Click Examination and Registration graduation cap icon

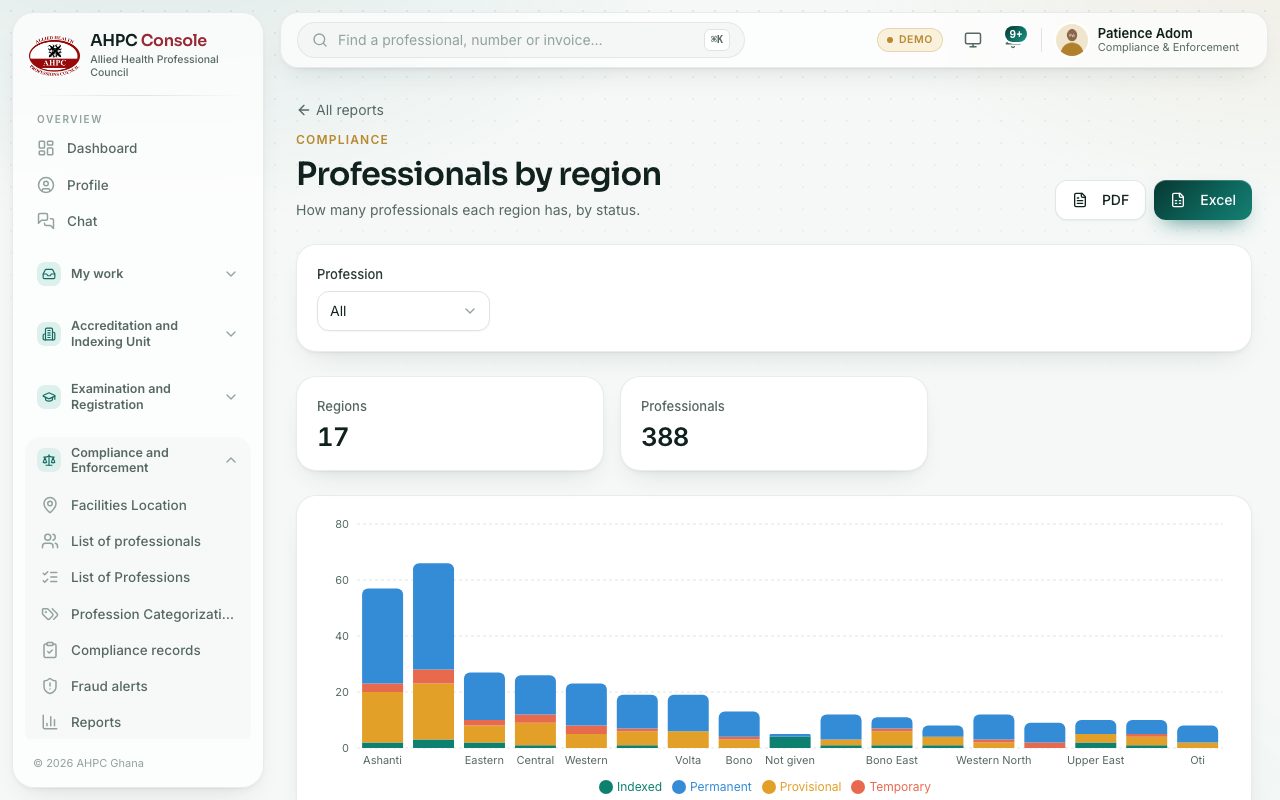[x=49, y=397]
